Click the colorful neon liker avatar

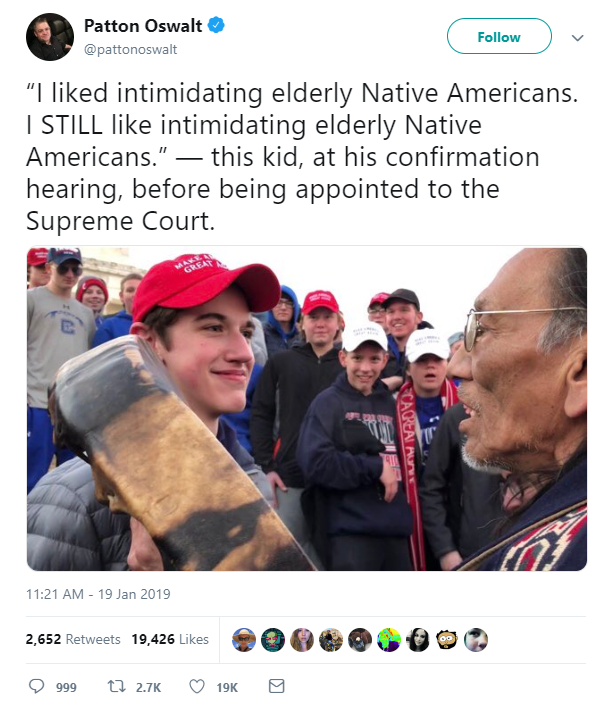[389, 640]
